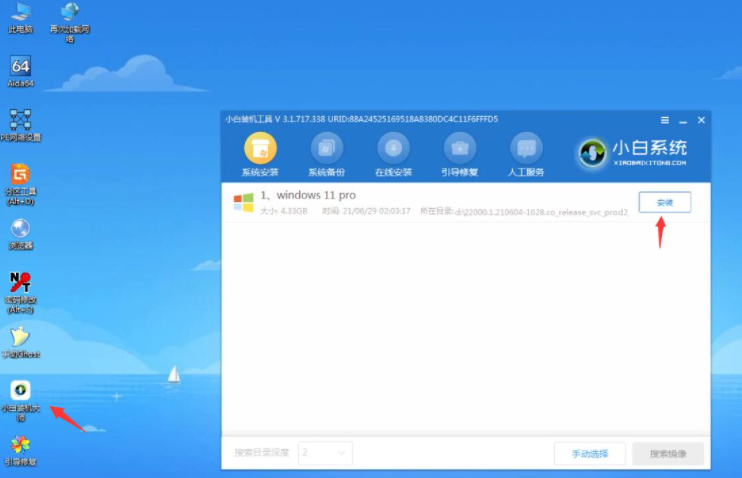Click the 所在目录 path text
This screenshot has height=478, width=742.
[x=524, y=212]
